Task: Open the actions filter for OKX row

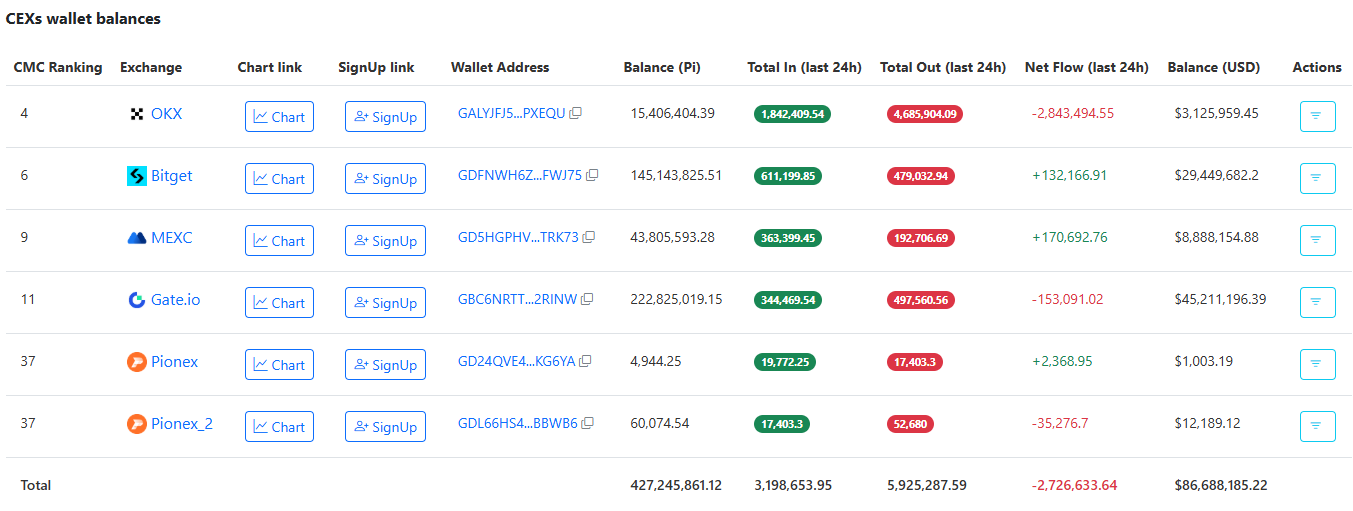Action: pos(1316,116)
